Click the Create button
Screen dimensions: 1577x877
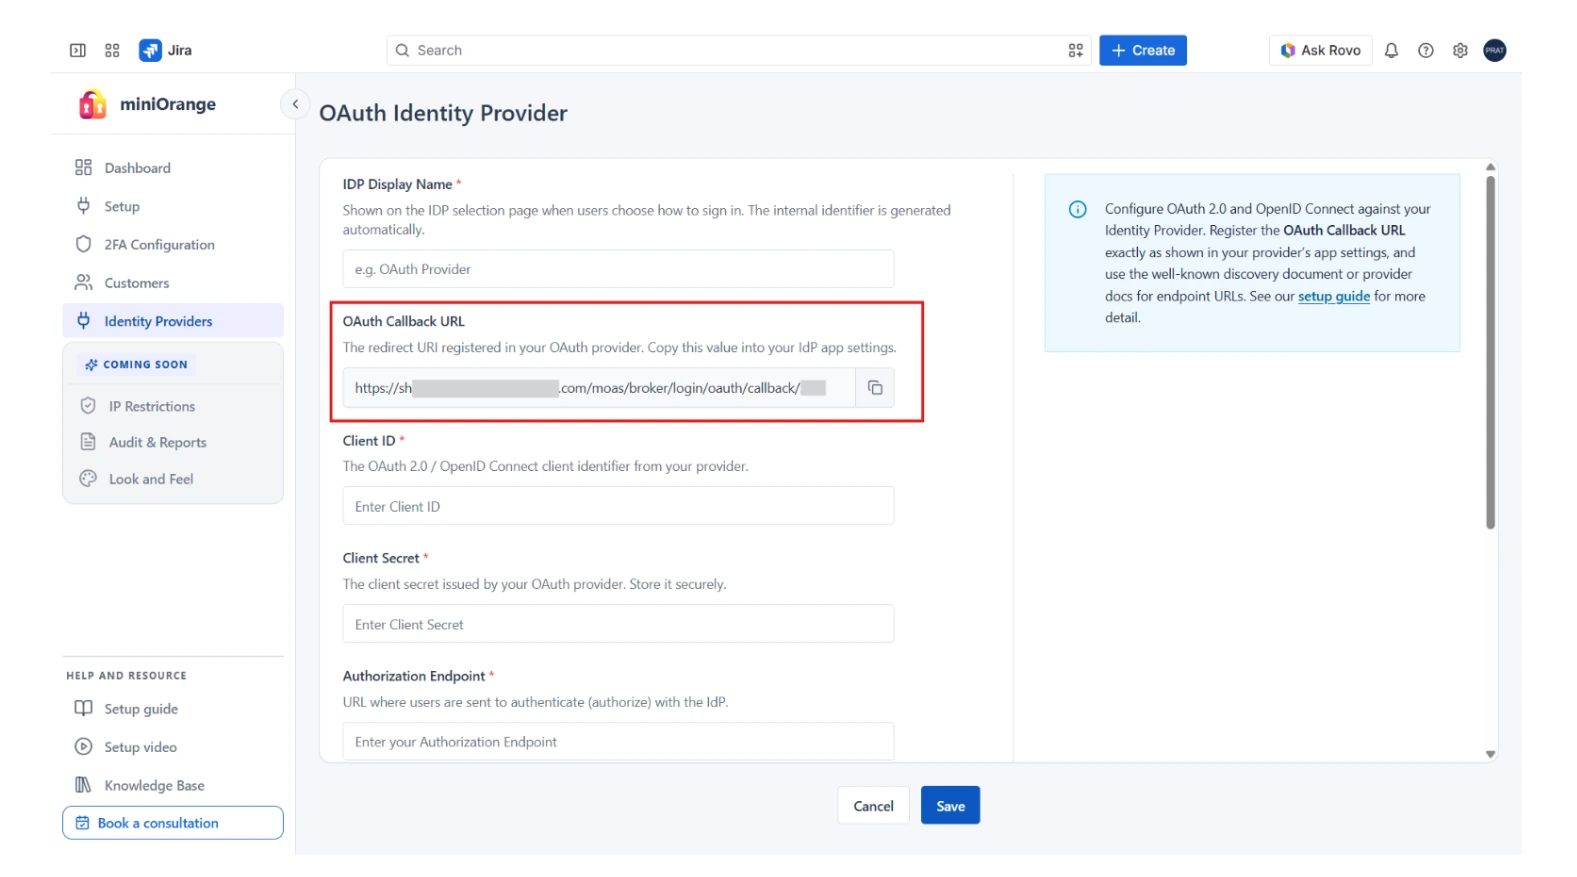[1143, 50]
